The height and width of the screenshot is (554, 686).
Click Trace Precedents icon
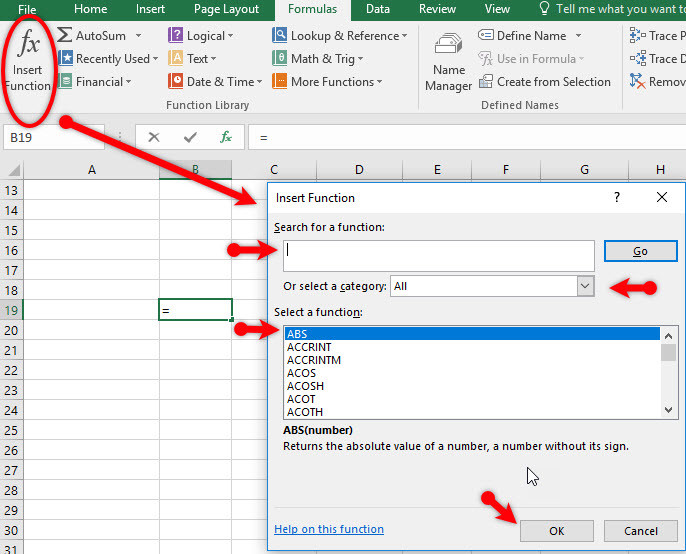637,35
